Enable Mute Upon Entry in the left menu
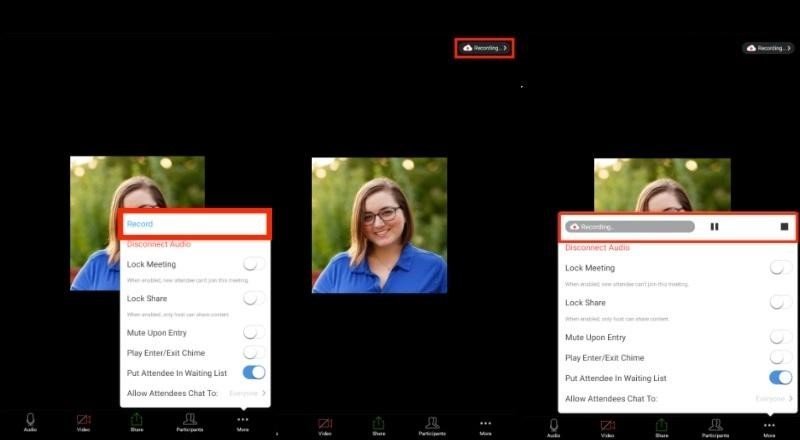The image size is (800, 442). 255,332
